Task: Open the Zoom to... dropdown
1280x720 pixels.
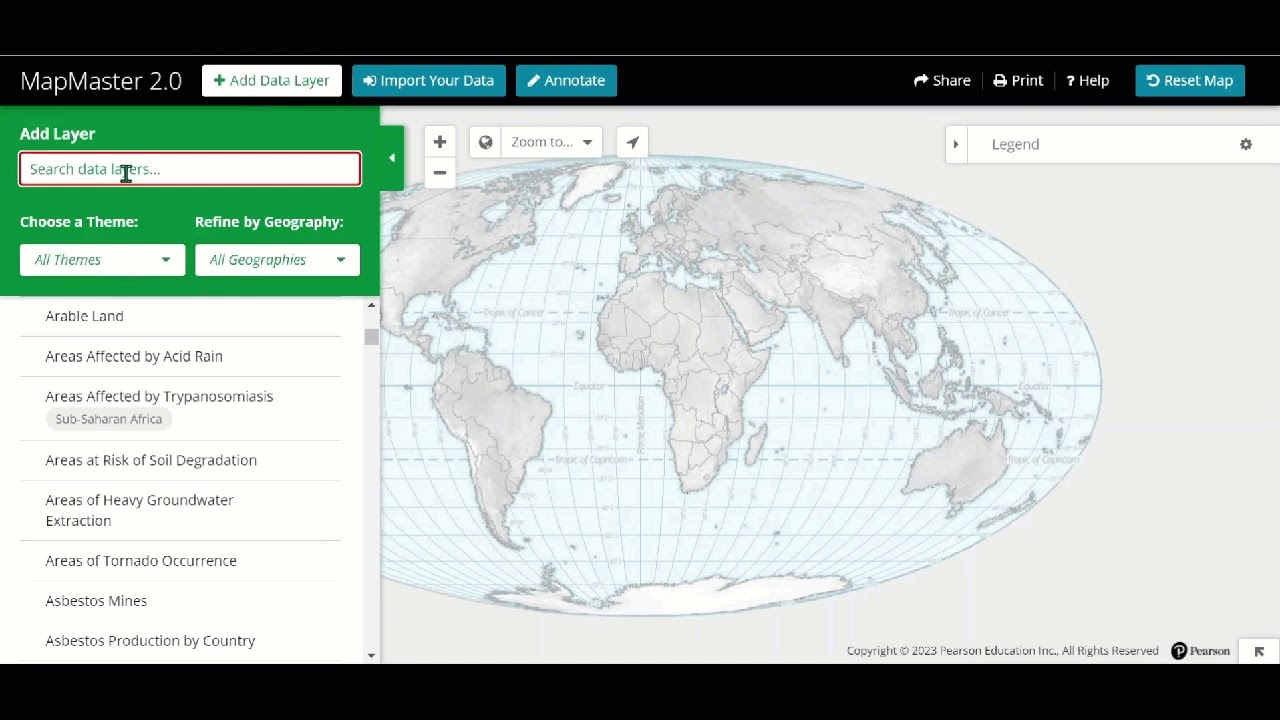Action: pyautogui.click(x=551, y=142)
